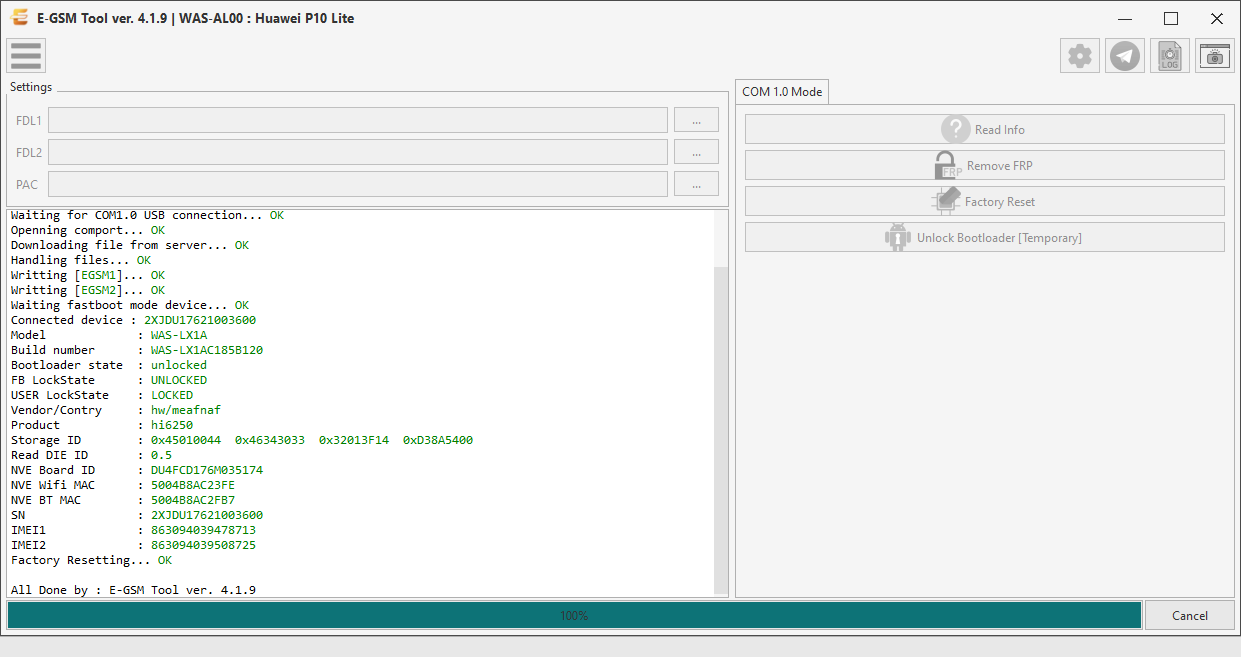Maximize the E-GSM Tool window
The height and width of the screenshot is (657, 1241).
1171,18
